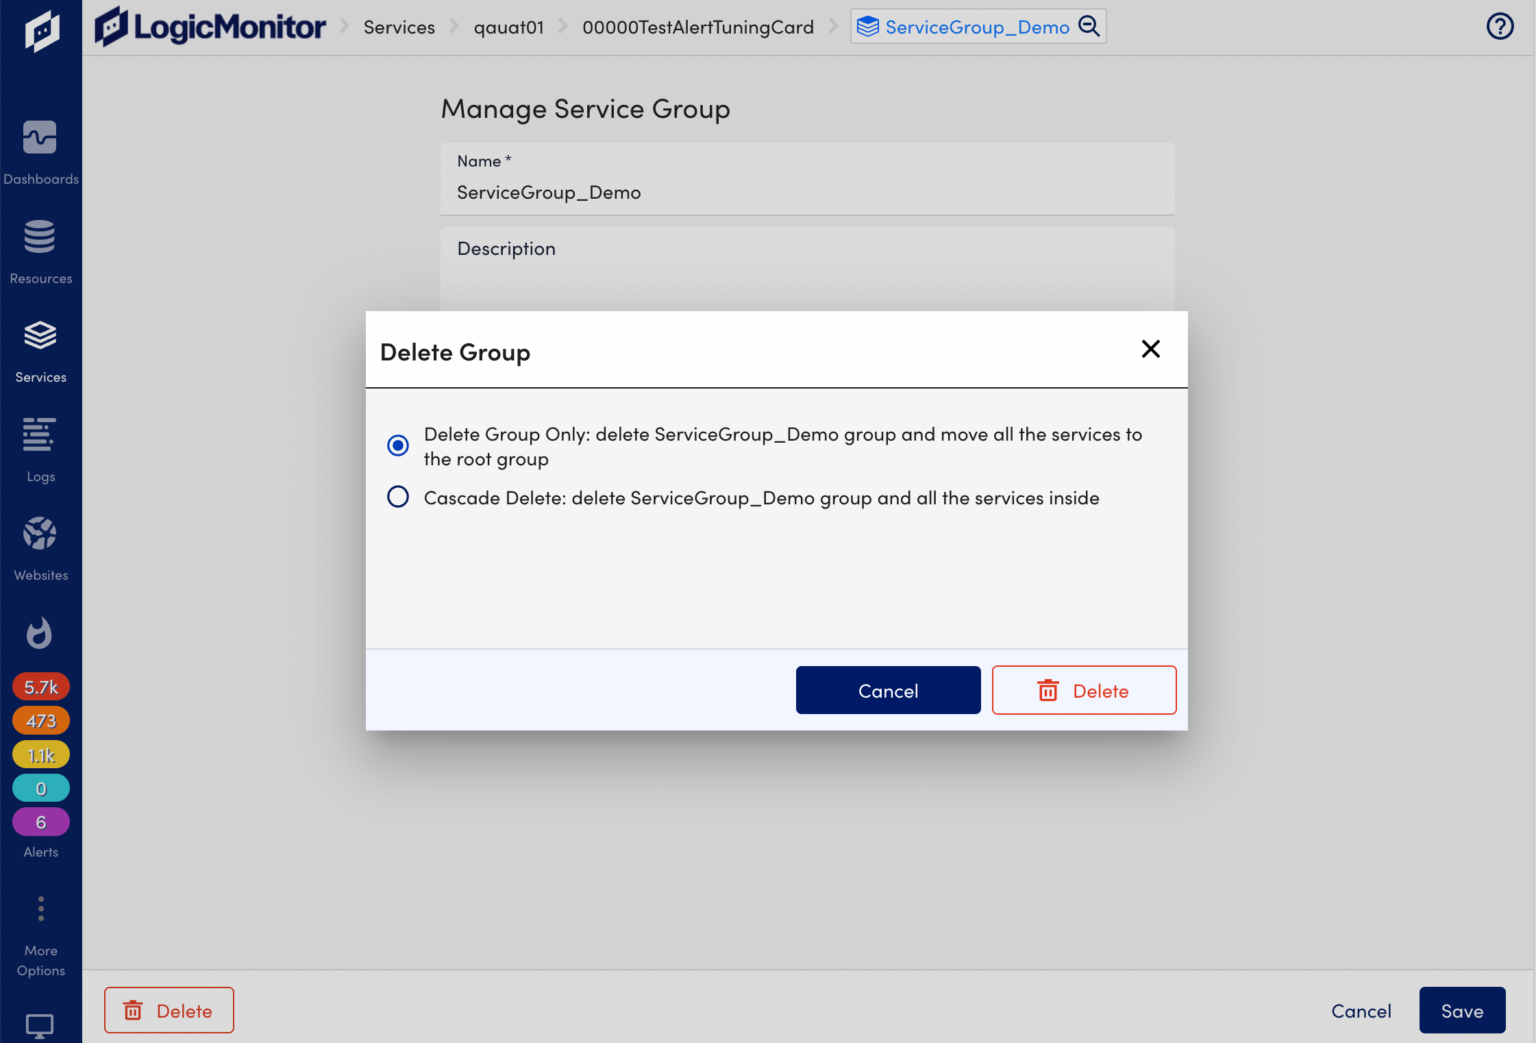Viewport: 1536px width, 1043px height.
Task: Select qauat01 in the breadcrumb
Action: (509, 27)
